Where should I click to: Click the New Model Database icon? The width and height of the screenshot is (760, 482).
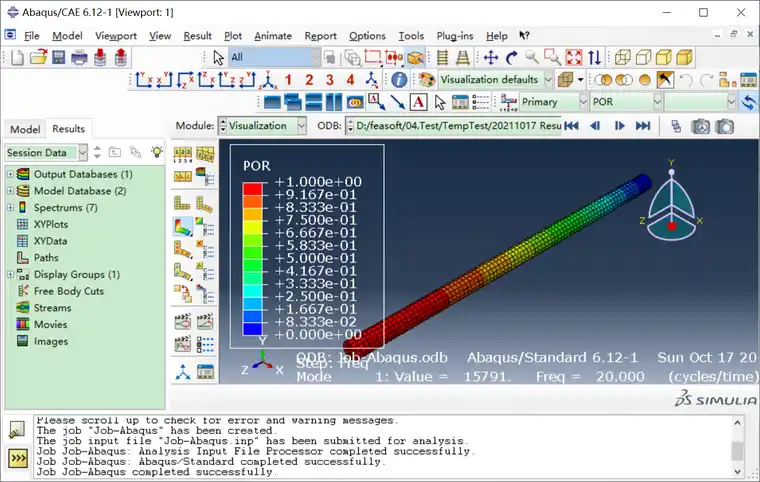point(17,58)
